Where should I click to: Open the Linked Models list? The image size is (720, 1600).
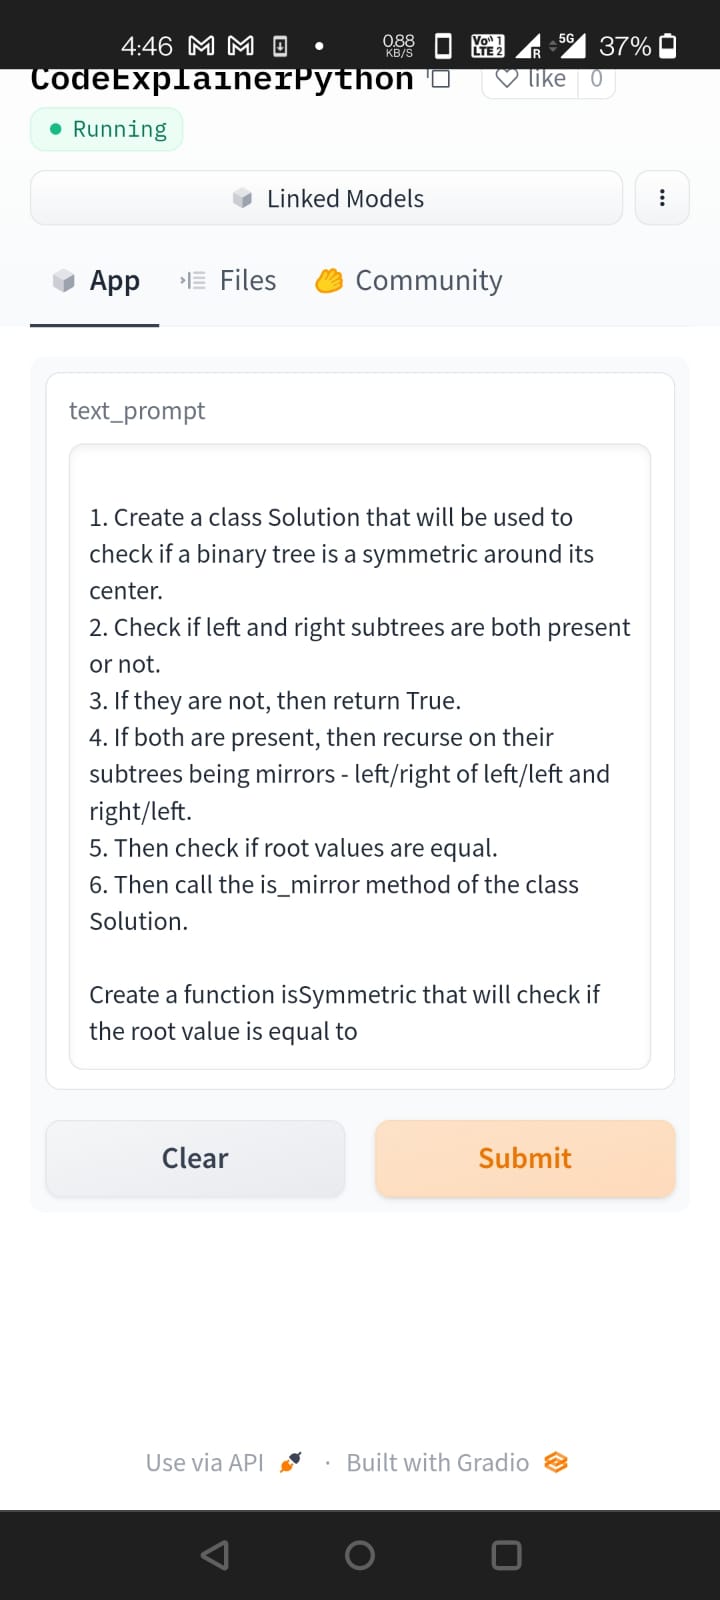point(327,198)
